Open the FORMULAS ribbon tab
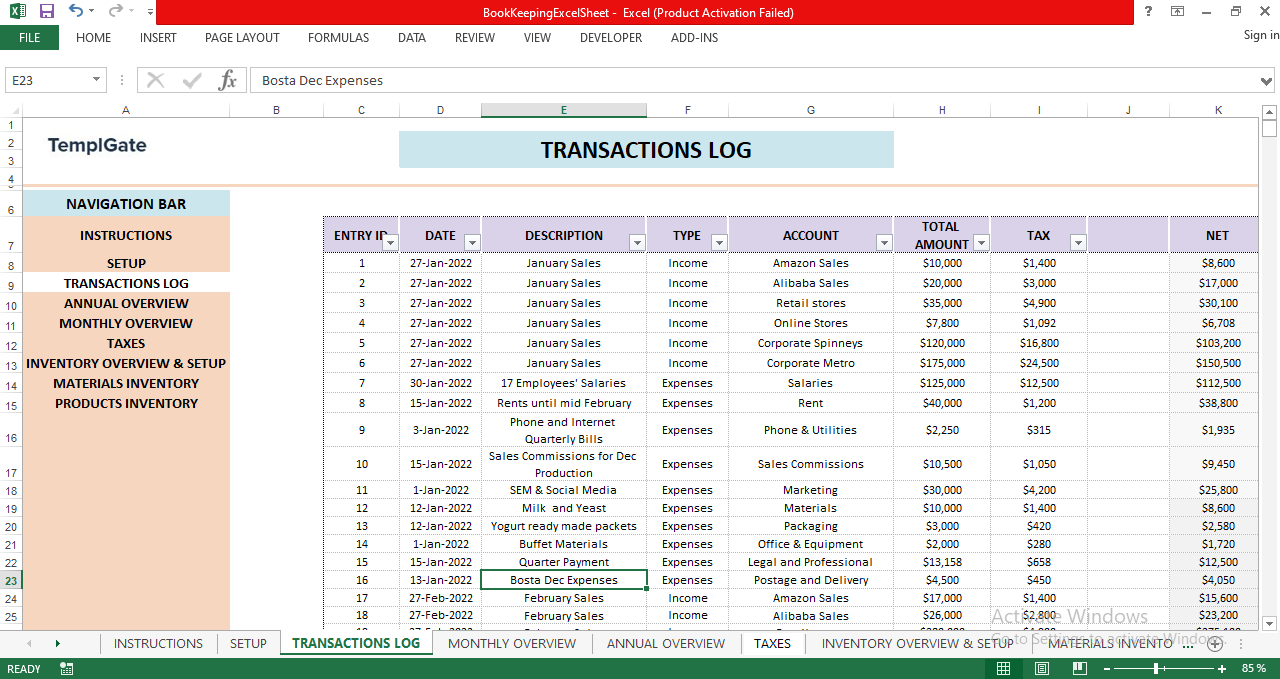This screenshot has width=1280, height=679. [x=338, y=38]
